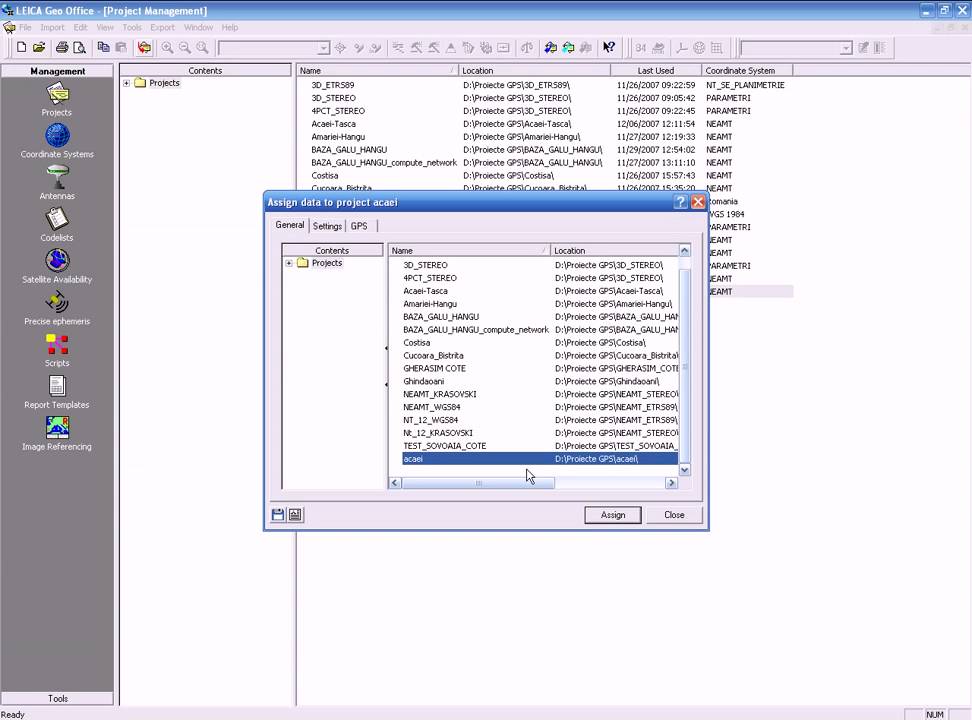Click the Print toolbar icon
The image size is (972, 720).
(62, 48)
